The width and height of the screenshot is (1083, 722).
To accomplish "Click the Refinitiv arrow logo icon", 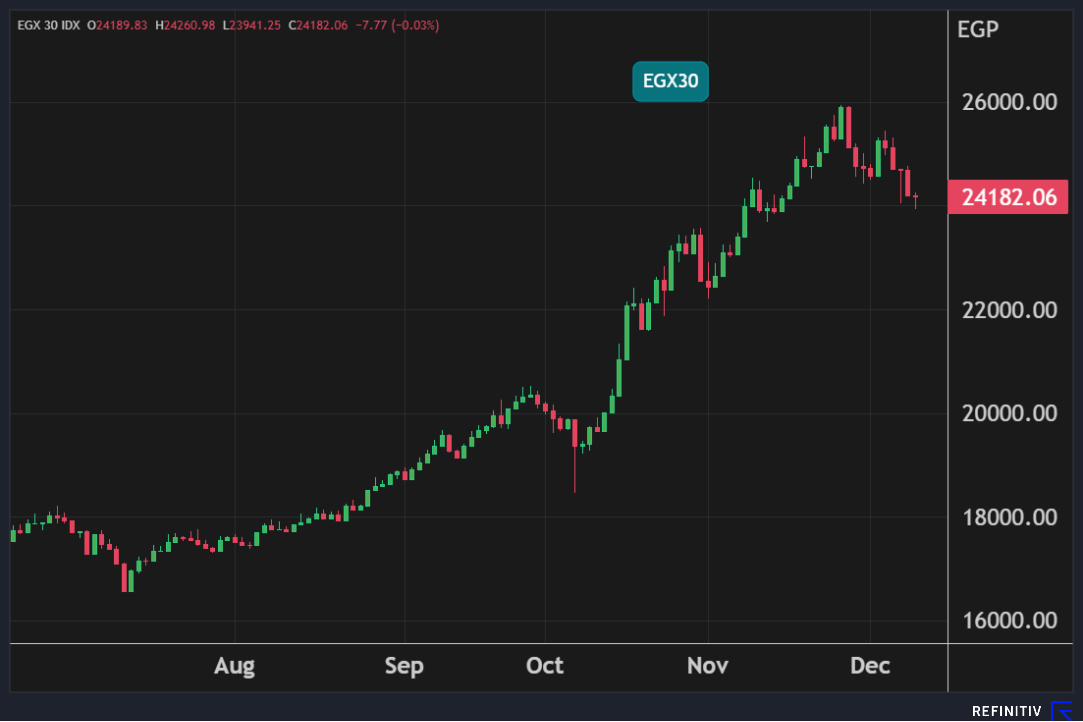I will point(1061,711).
